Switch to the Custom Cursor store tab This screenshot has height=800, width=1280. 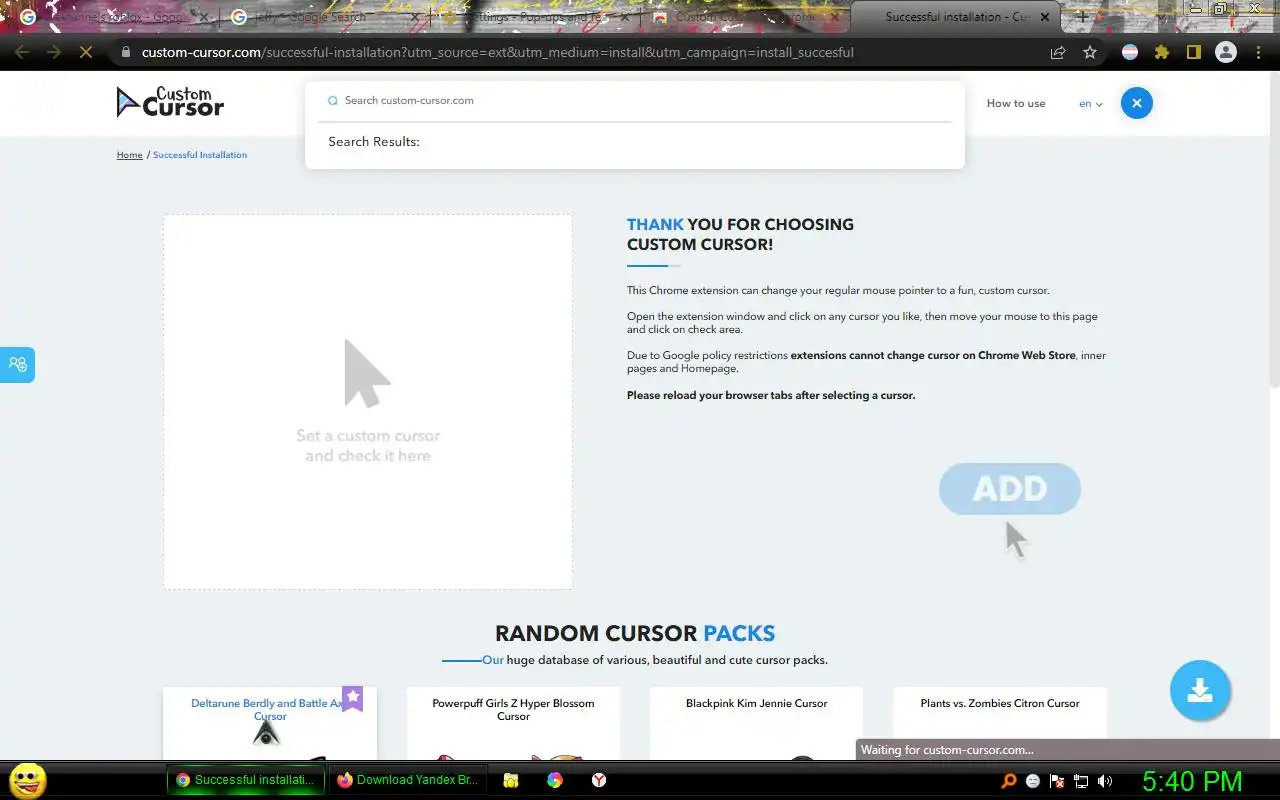745,17
